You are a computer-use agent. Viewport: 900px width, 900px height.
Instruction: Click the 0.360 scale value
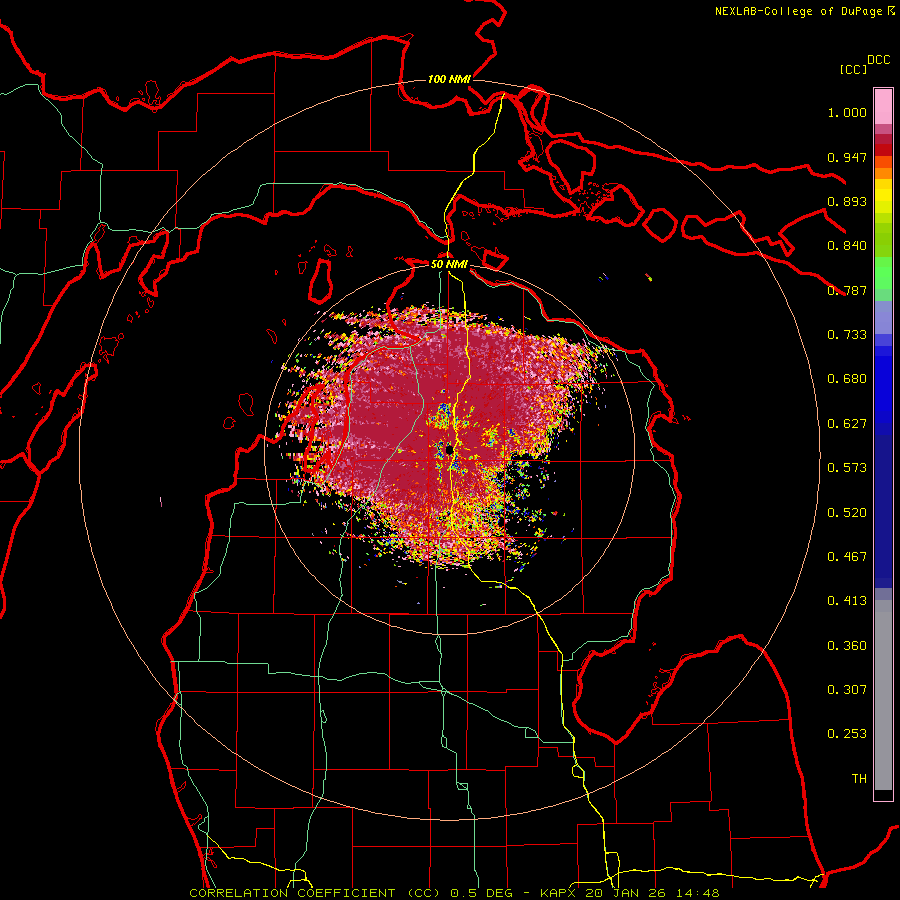click(847, 646)
